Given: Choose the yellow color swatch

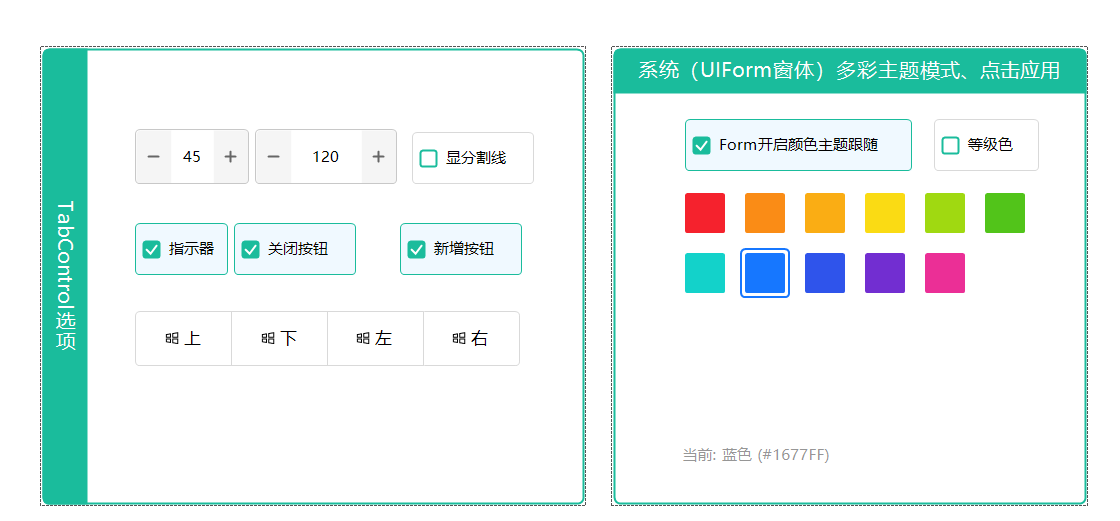Looking at the screenshot, I should pos(885,213).
